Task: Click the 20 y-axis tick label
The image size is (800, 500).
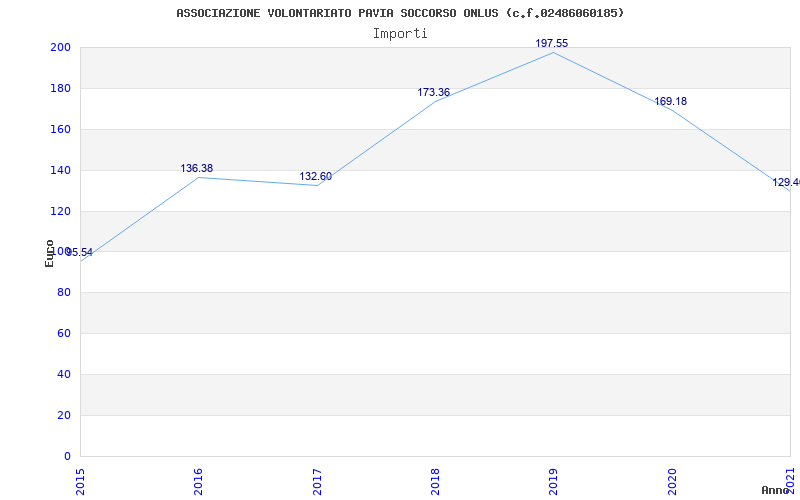Action: (x=64, y=415)
